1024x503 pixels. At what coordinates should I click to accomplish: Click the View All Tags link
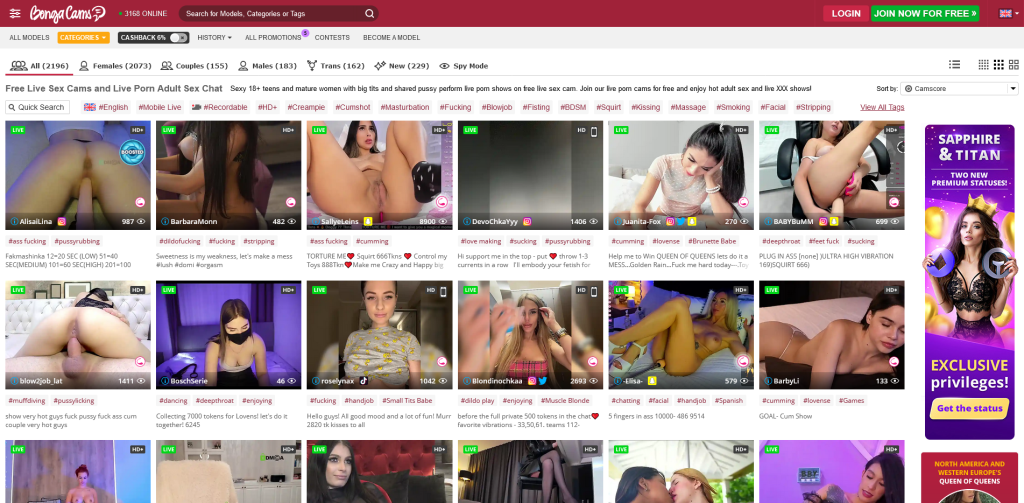(881, 107)
